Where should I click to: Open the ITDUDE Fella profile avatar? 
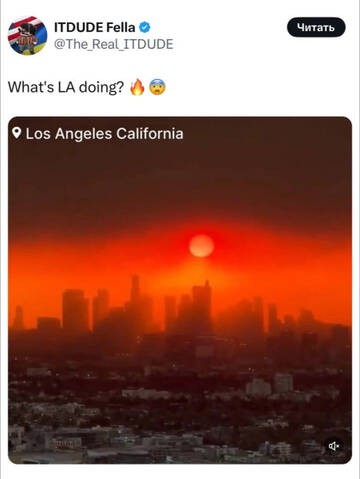click(x=27, y=35)
